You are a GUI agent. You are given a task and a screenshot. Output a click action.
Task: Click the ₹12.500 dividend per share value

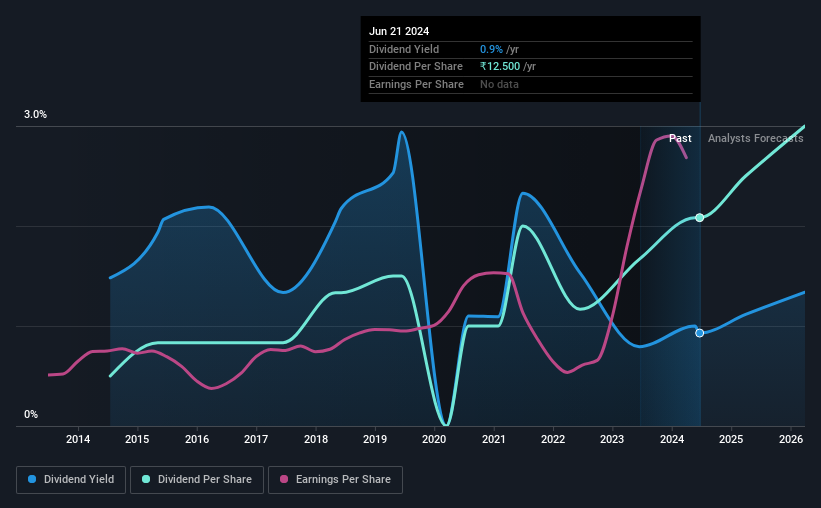click(x=500, y=67)
